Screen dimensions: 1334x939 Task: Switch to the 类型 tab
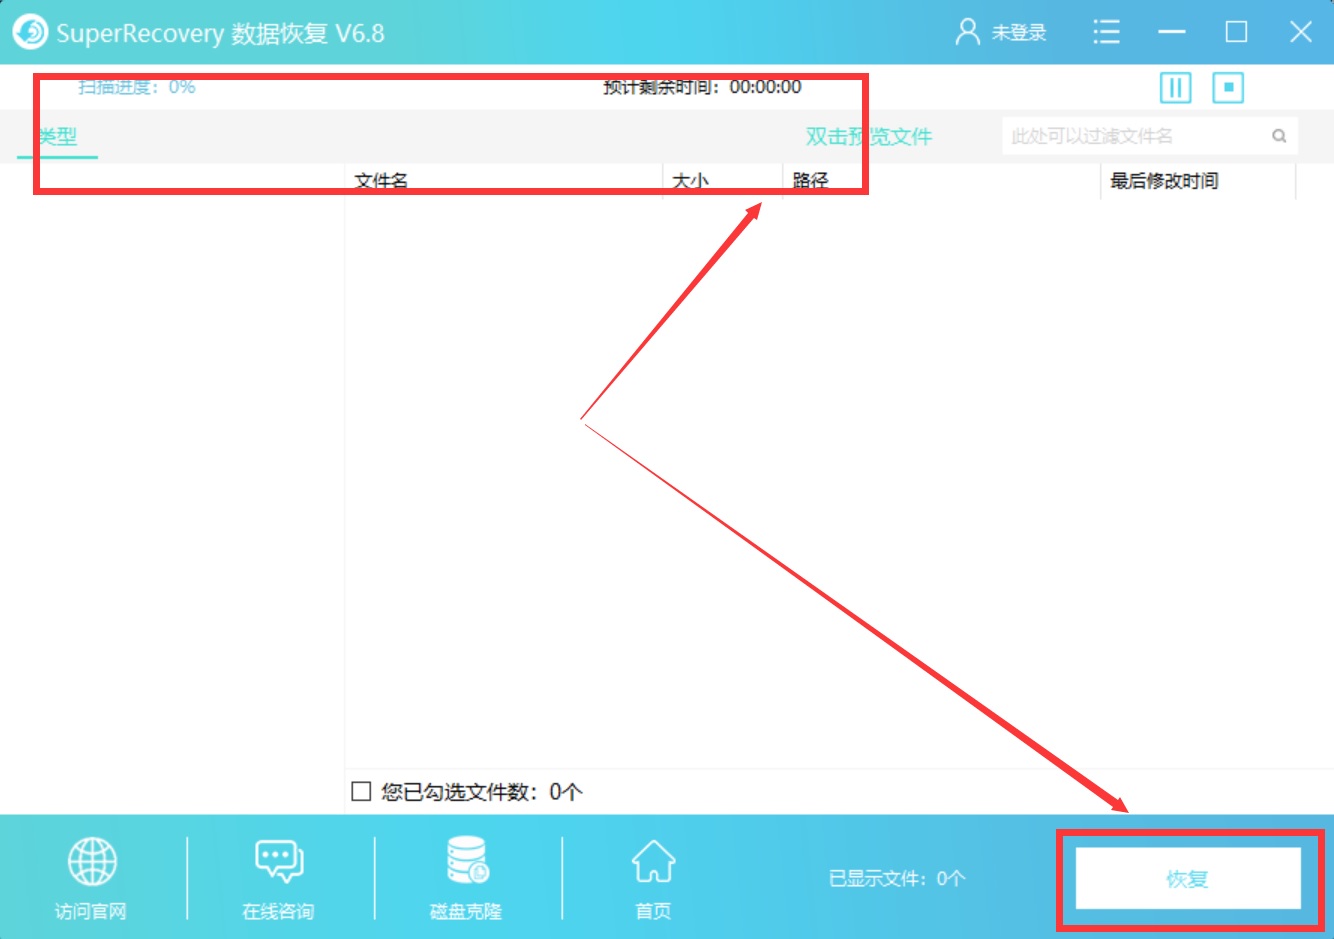(x=57, y=137)
